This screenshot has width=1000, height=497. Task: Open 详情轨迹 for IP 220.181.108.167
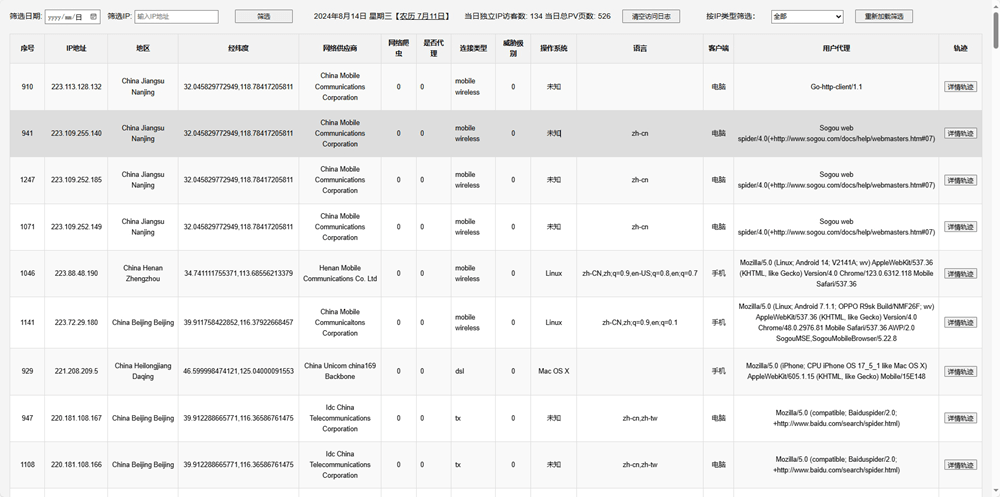click(960, 419)
